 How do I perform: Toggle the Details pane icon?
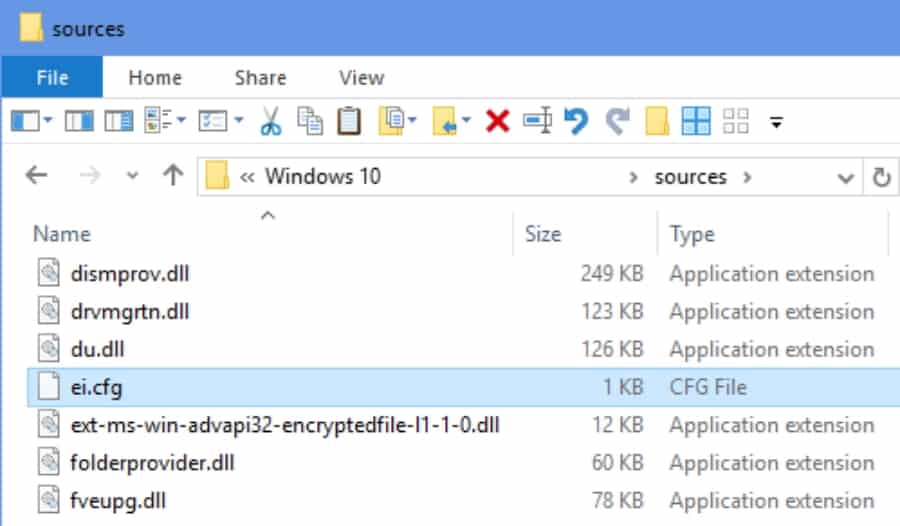(x=119, y=121)
